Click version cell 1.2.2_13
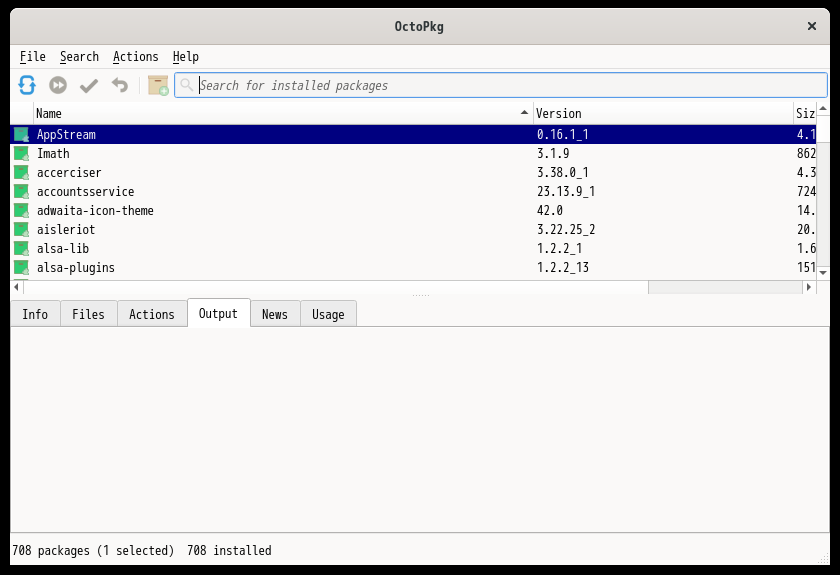This screenshot has height=575, width=840. (562, 267)
